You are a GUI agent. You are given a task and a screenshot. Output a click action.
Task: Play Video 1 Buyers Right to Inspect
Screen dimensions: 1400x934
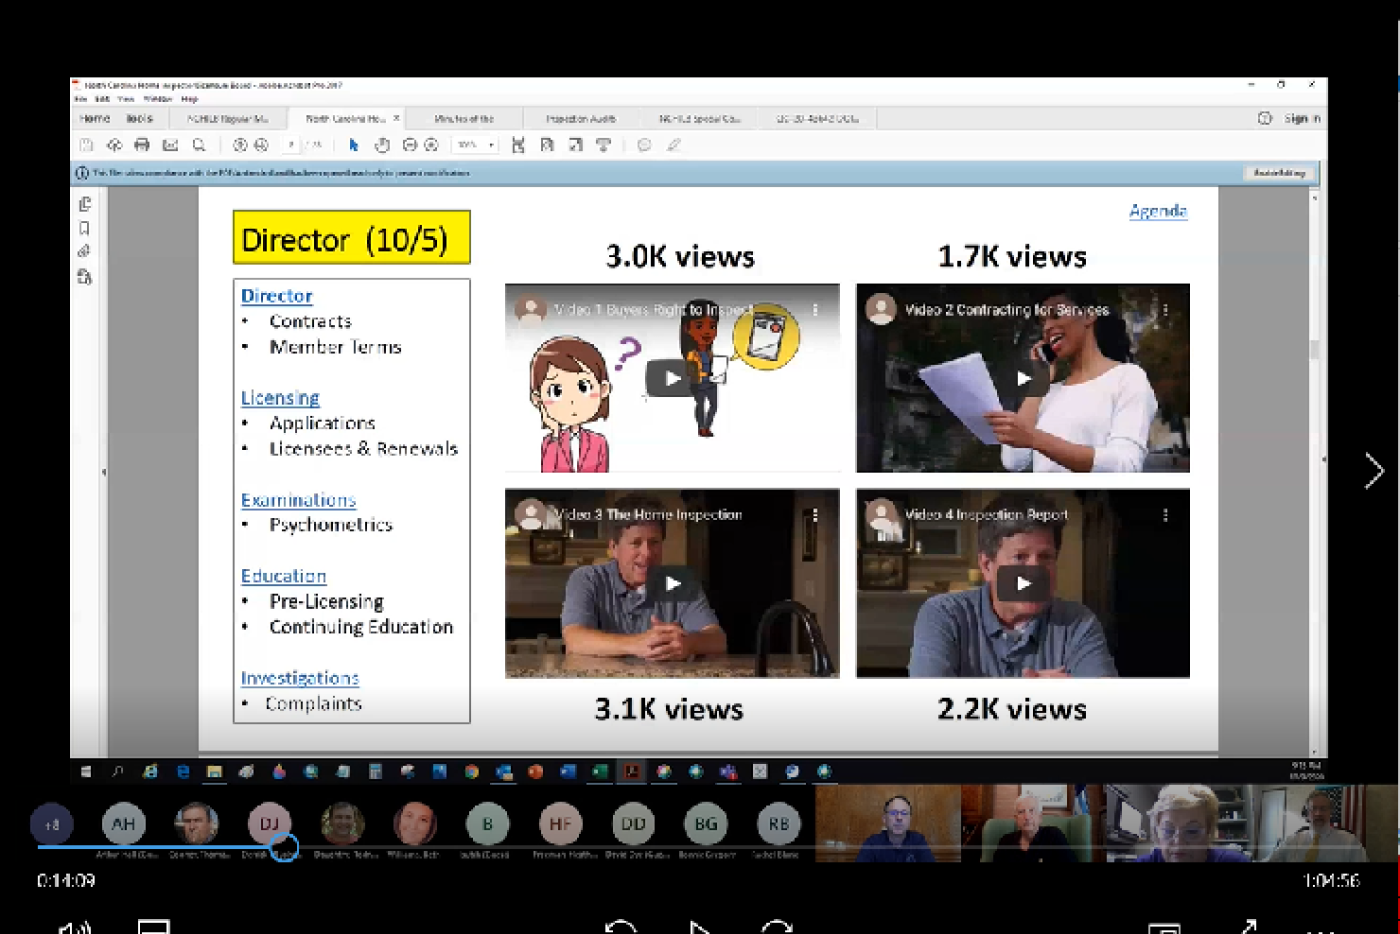click(x=672, y=378)
